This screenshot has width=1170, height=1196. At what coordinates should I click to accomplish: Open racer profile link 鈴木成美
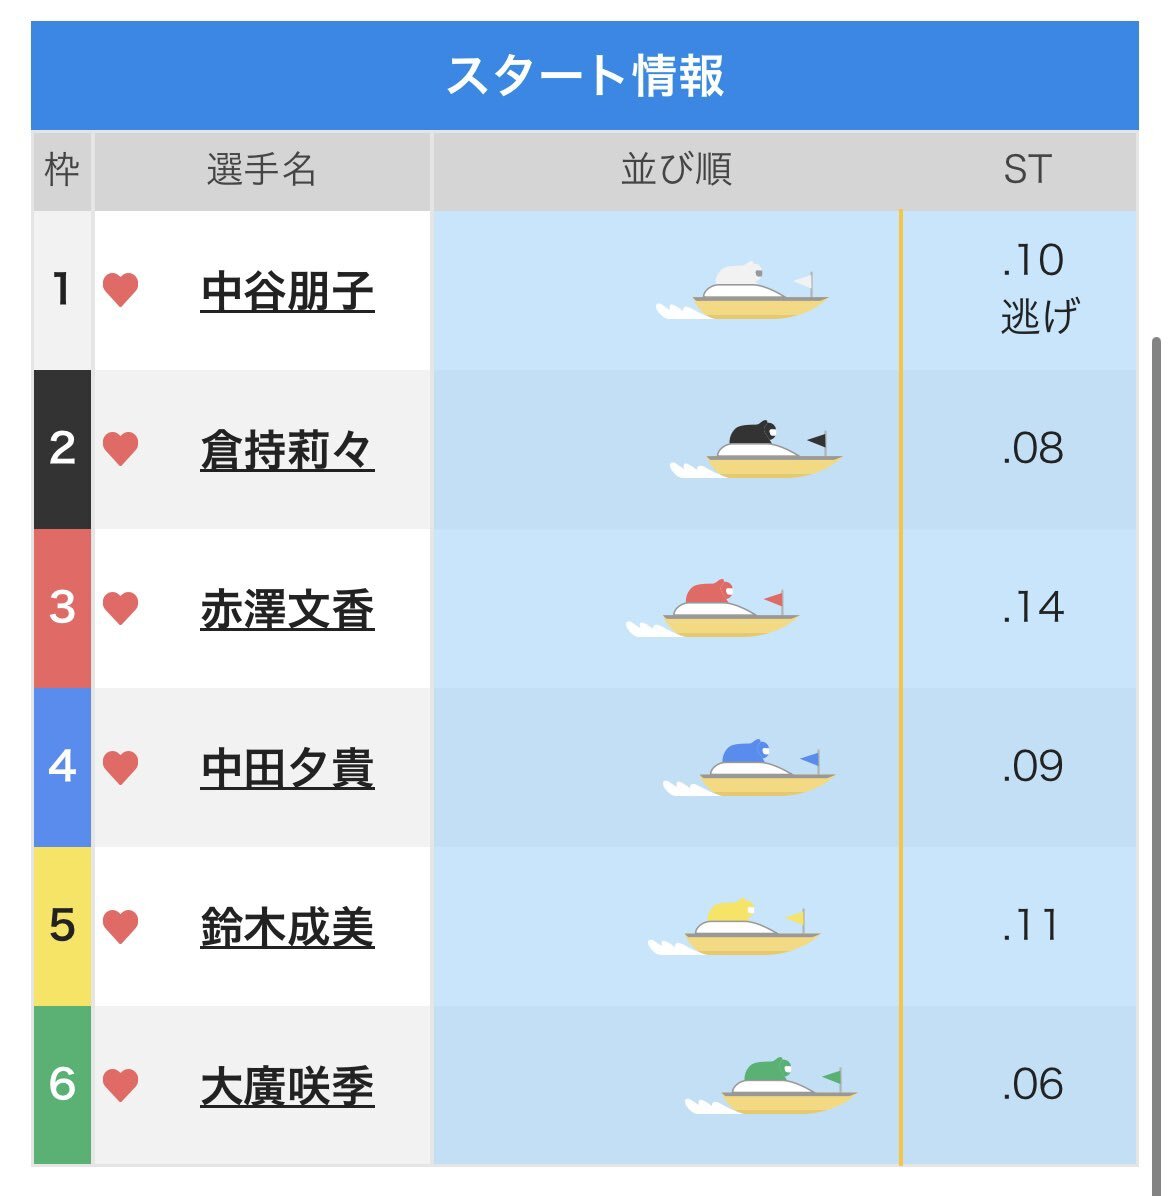coord(288,927)
